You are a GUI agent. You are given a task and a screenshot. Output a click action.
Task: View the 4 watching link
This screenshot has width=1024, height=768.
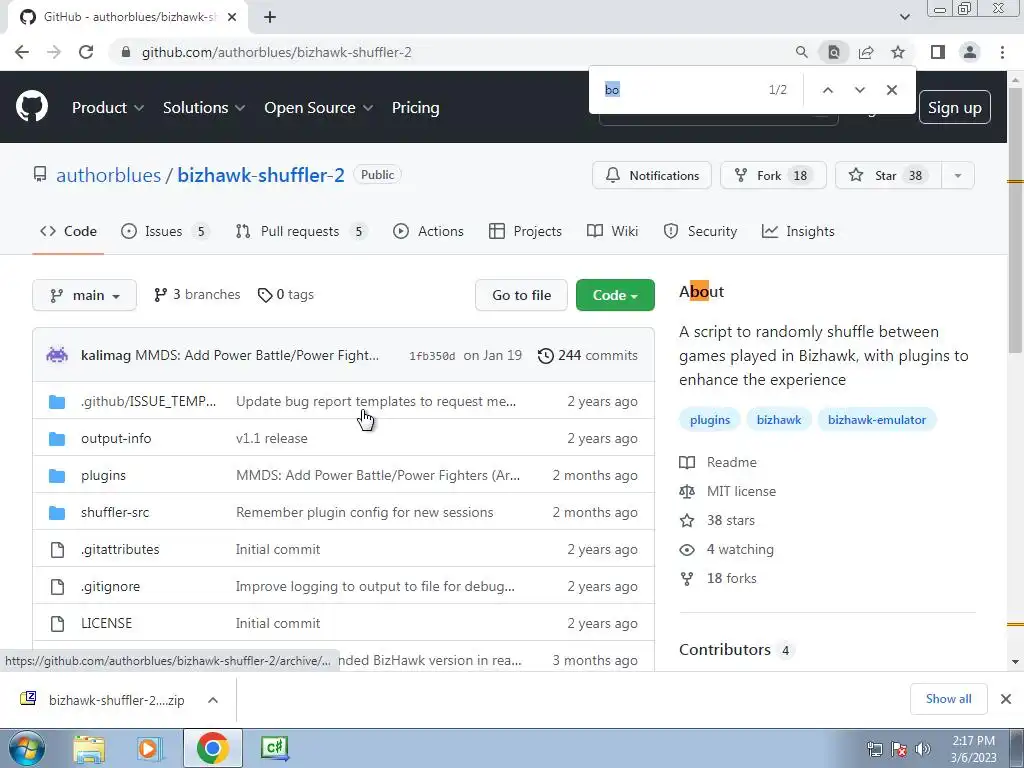click(727, 549)
